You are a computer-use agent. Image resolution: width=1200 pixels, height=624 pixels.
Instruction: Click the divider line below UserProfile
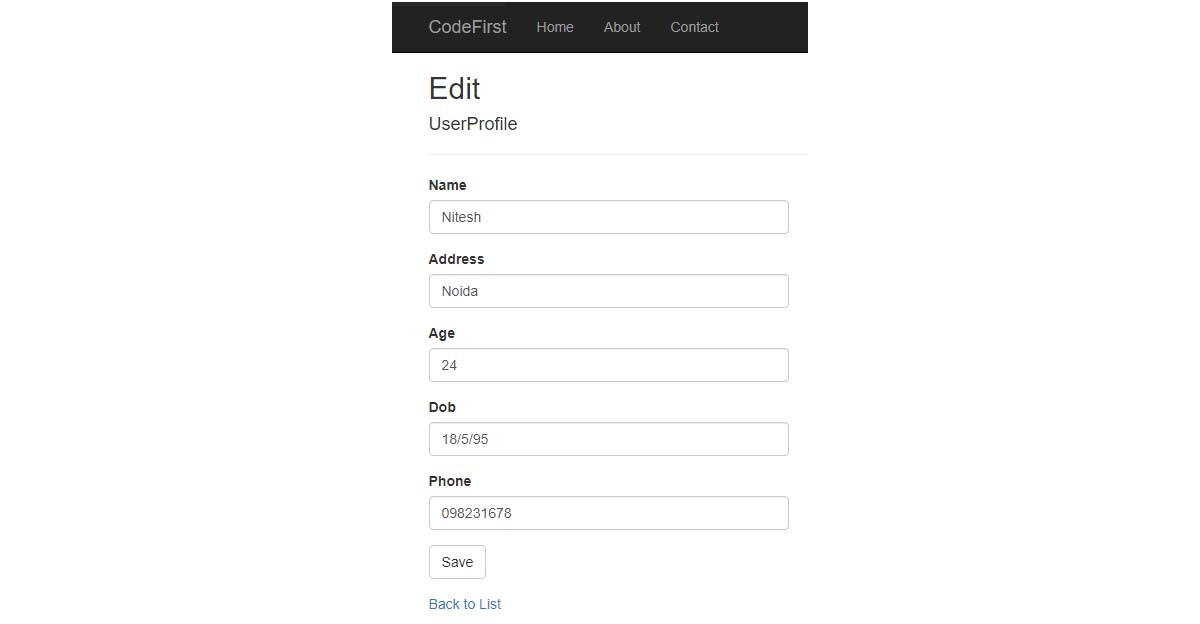click(x=618, y=154)
